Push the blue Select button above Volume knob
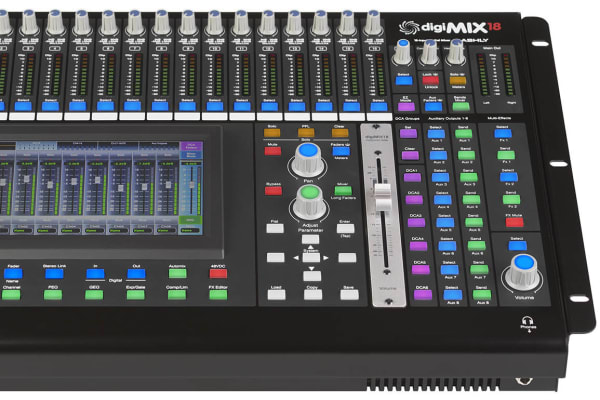Image resolution: width=600 pixels, height=400 pixels. 517,245
